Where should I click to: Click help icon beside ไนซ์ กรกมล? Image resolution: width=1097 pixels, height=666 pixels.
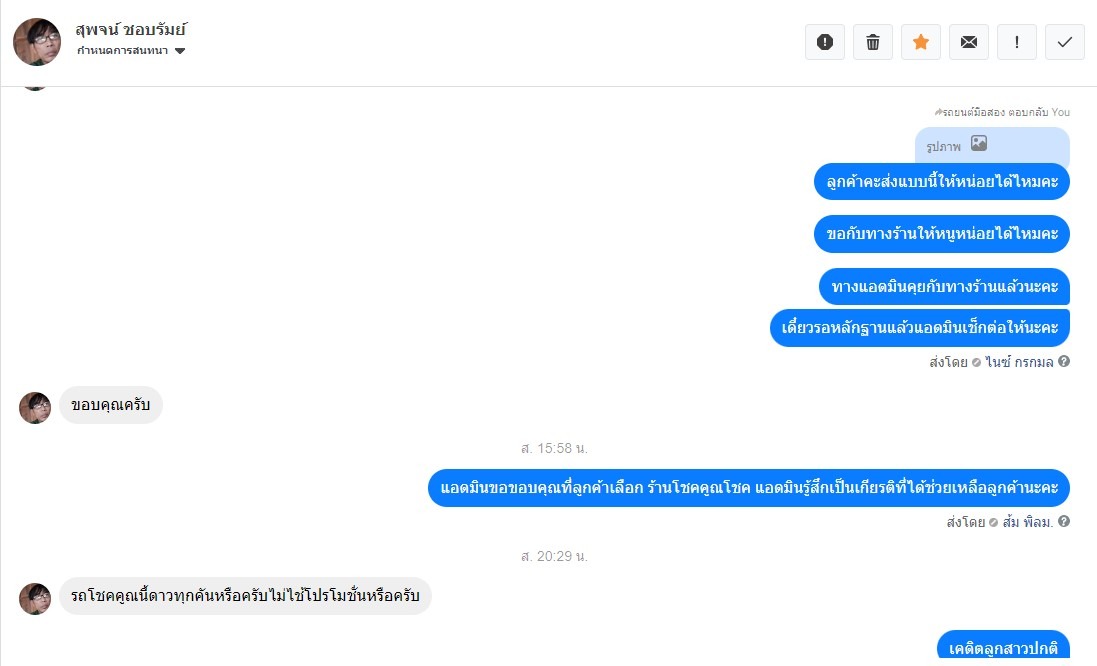click(x=1063, y=362)
